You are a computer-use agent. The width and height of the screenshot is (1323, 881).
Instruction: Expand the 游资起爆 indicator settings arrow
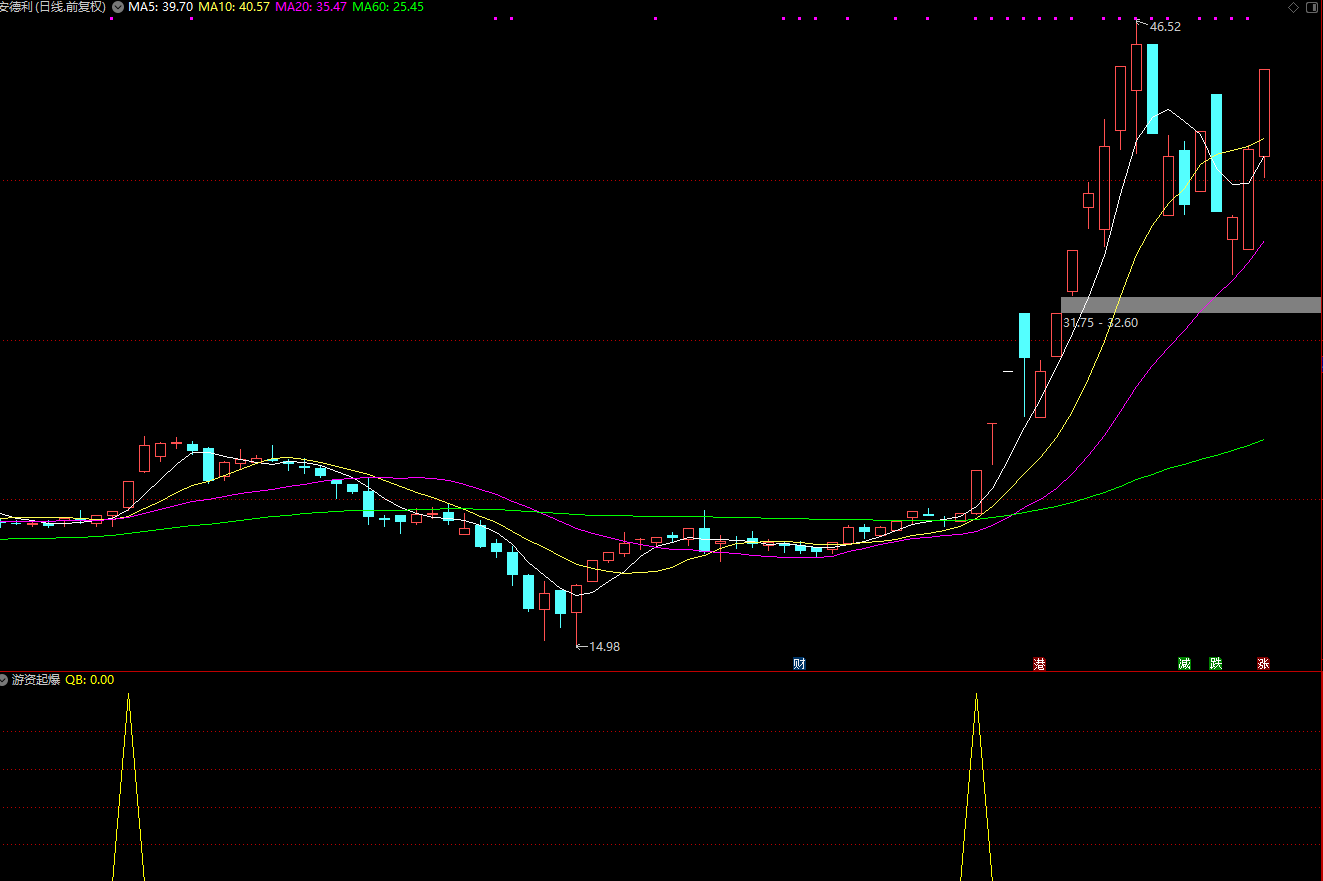click(4, 680)
